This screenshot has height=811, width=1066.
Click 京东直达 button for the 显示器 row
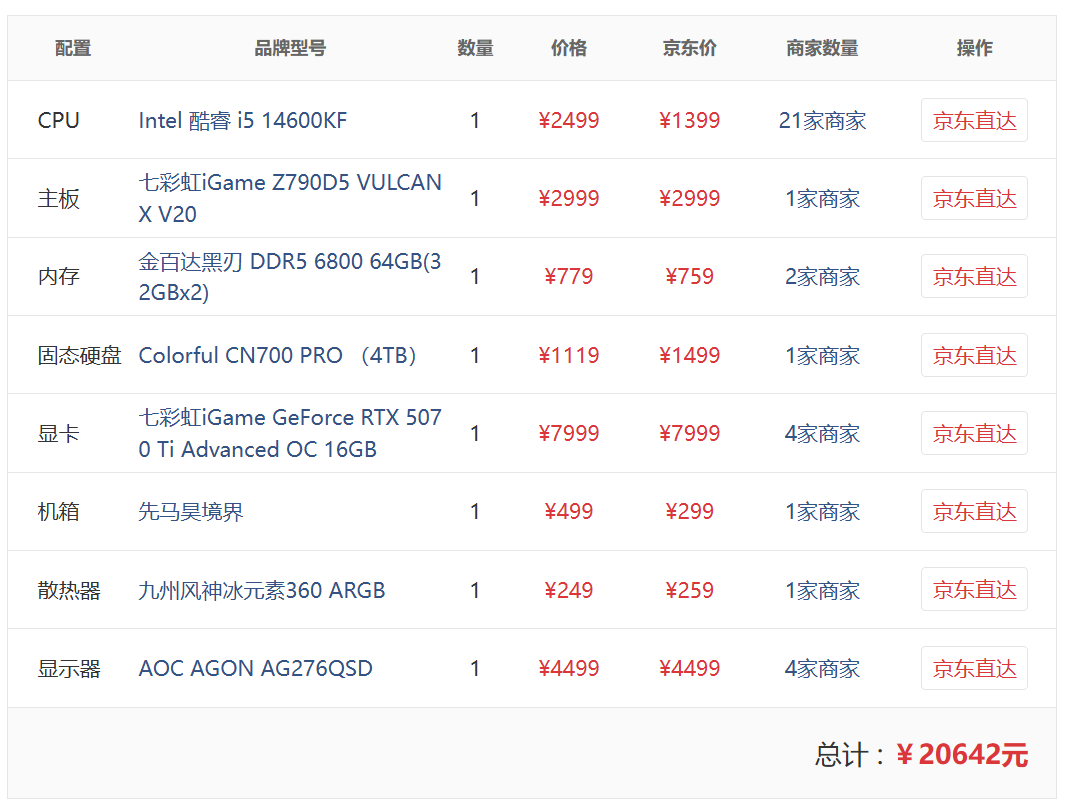point(974,668)
